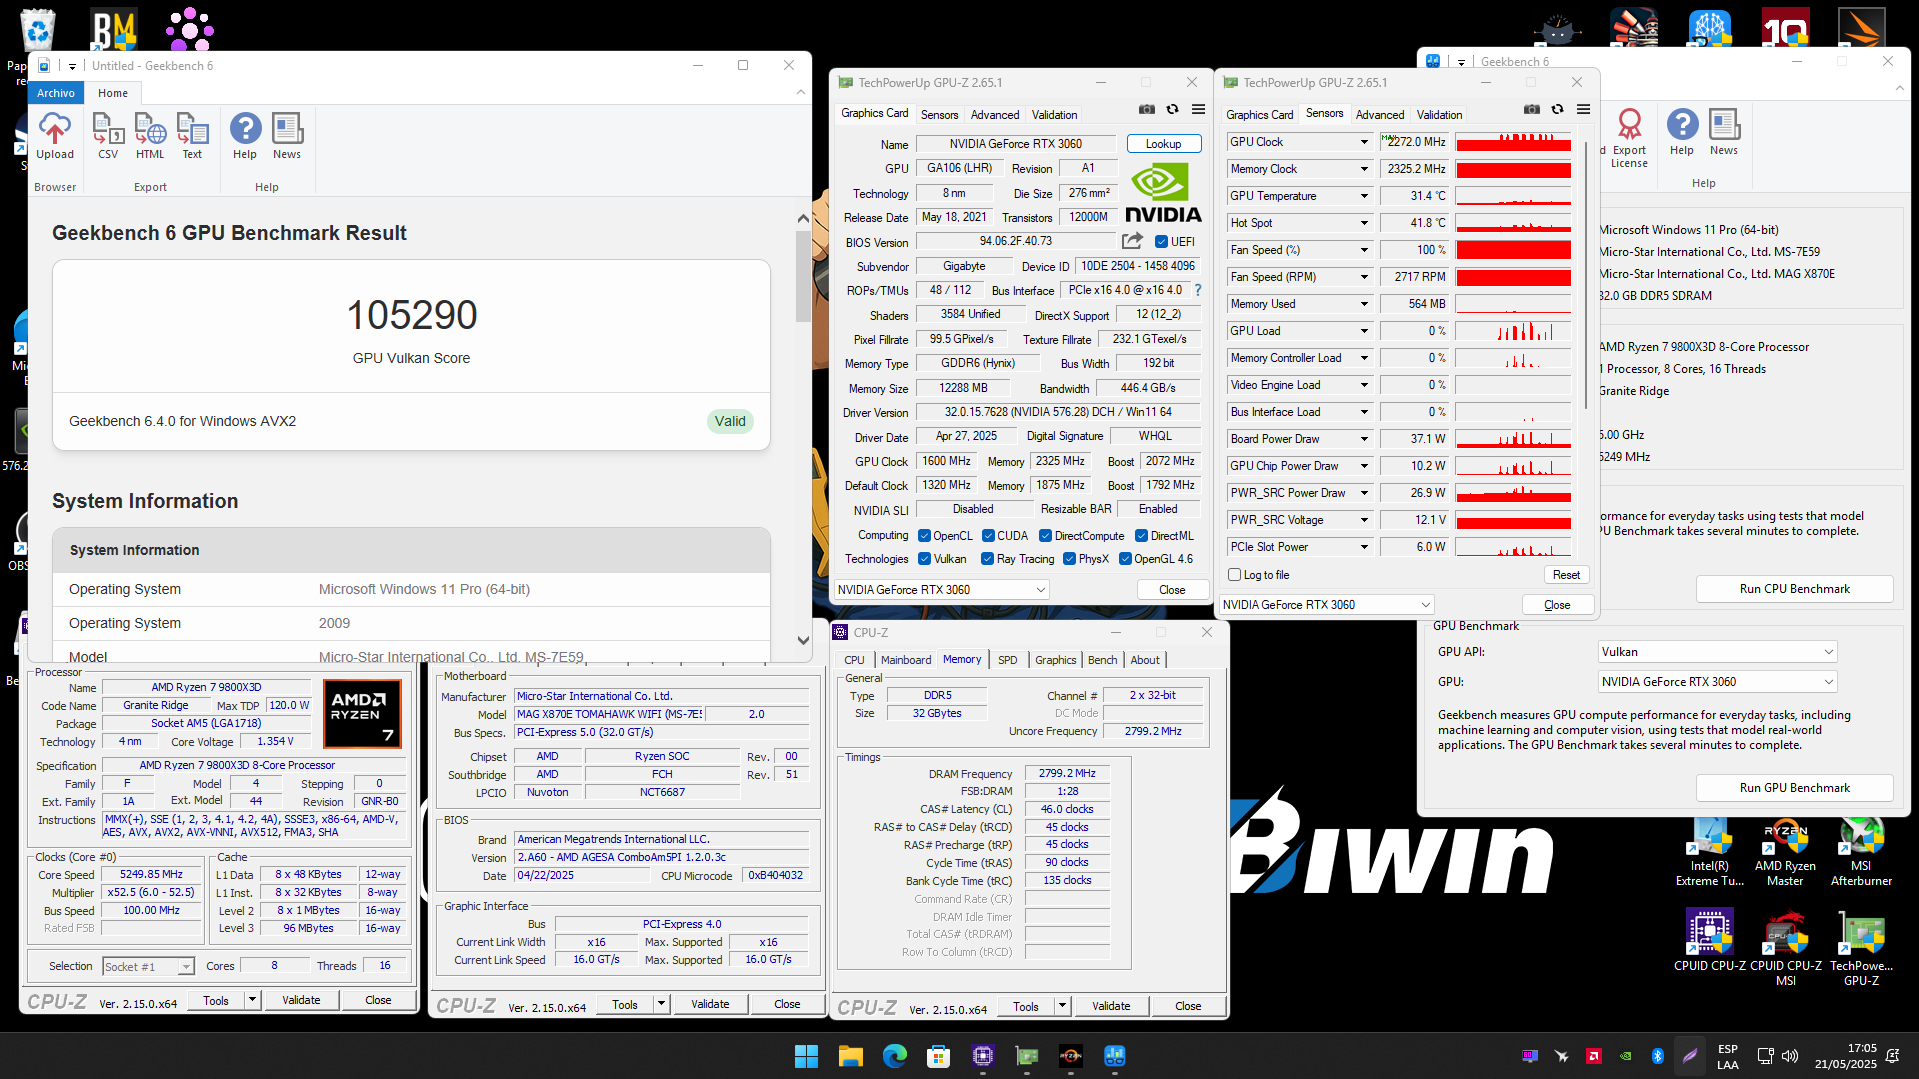Toggle the PhysX checkbox

point(1069,559)
